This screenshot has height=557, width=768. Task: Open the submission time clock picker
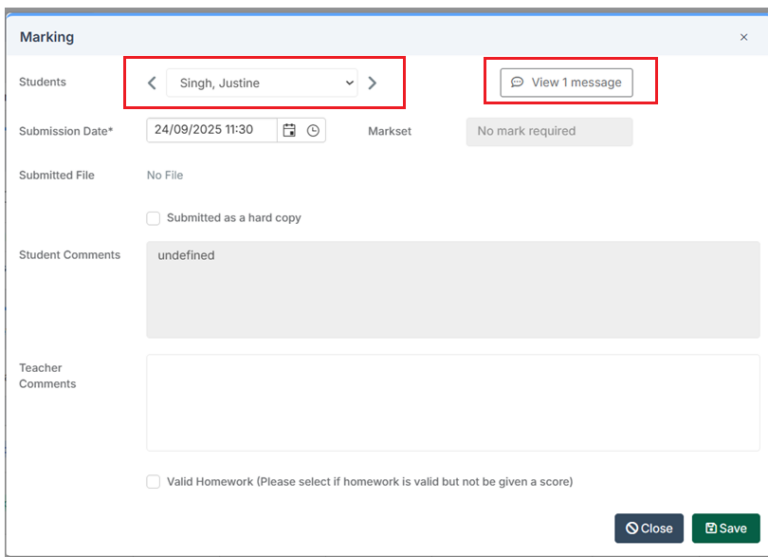point(313,130)
